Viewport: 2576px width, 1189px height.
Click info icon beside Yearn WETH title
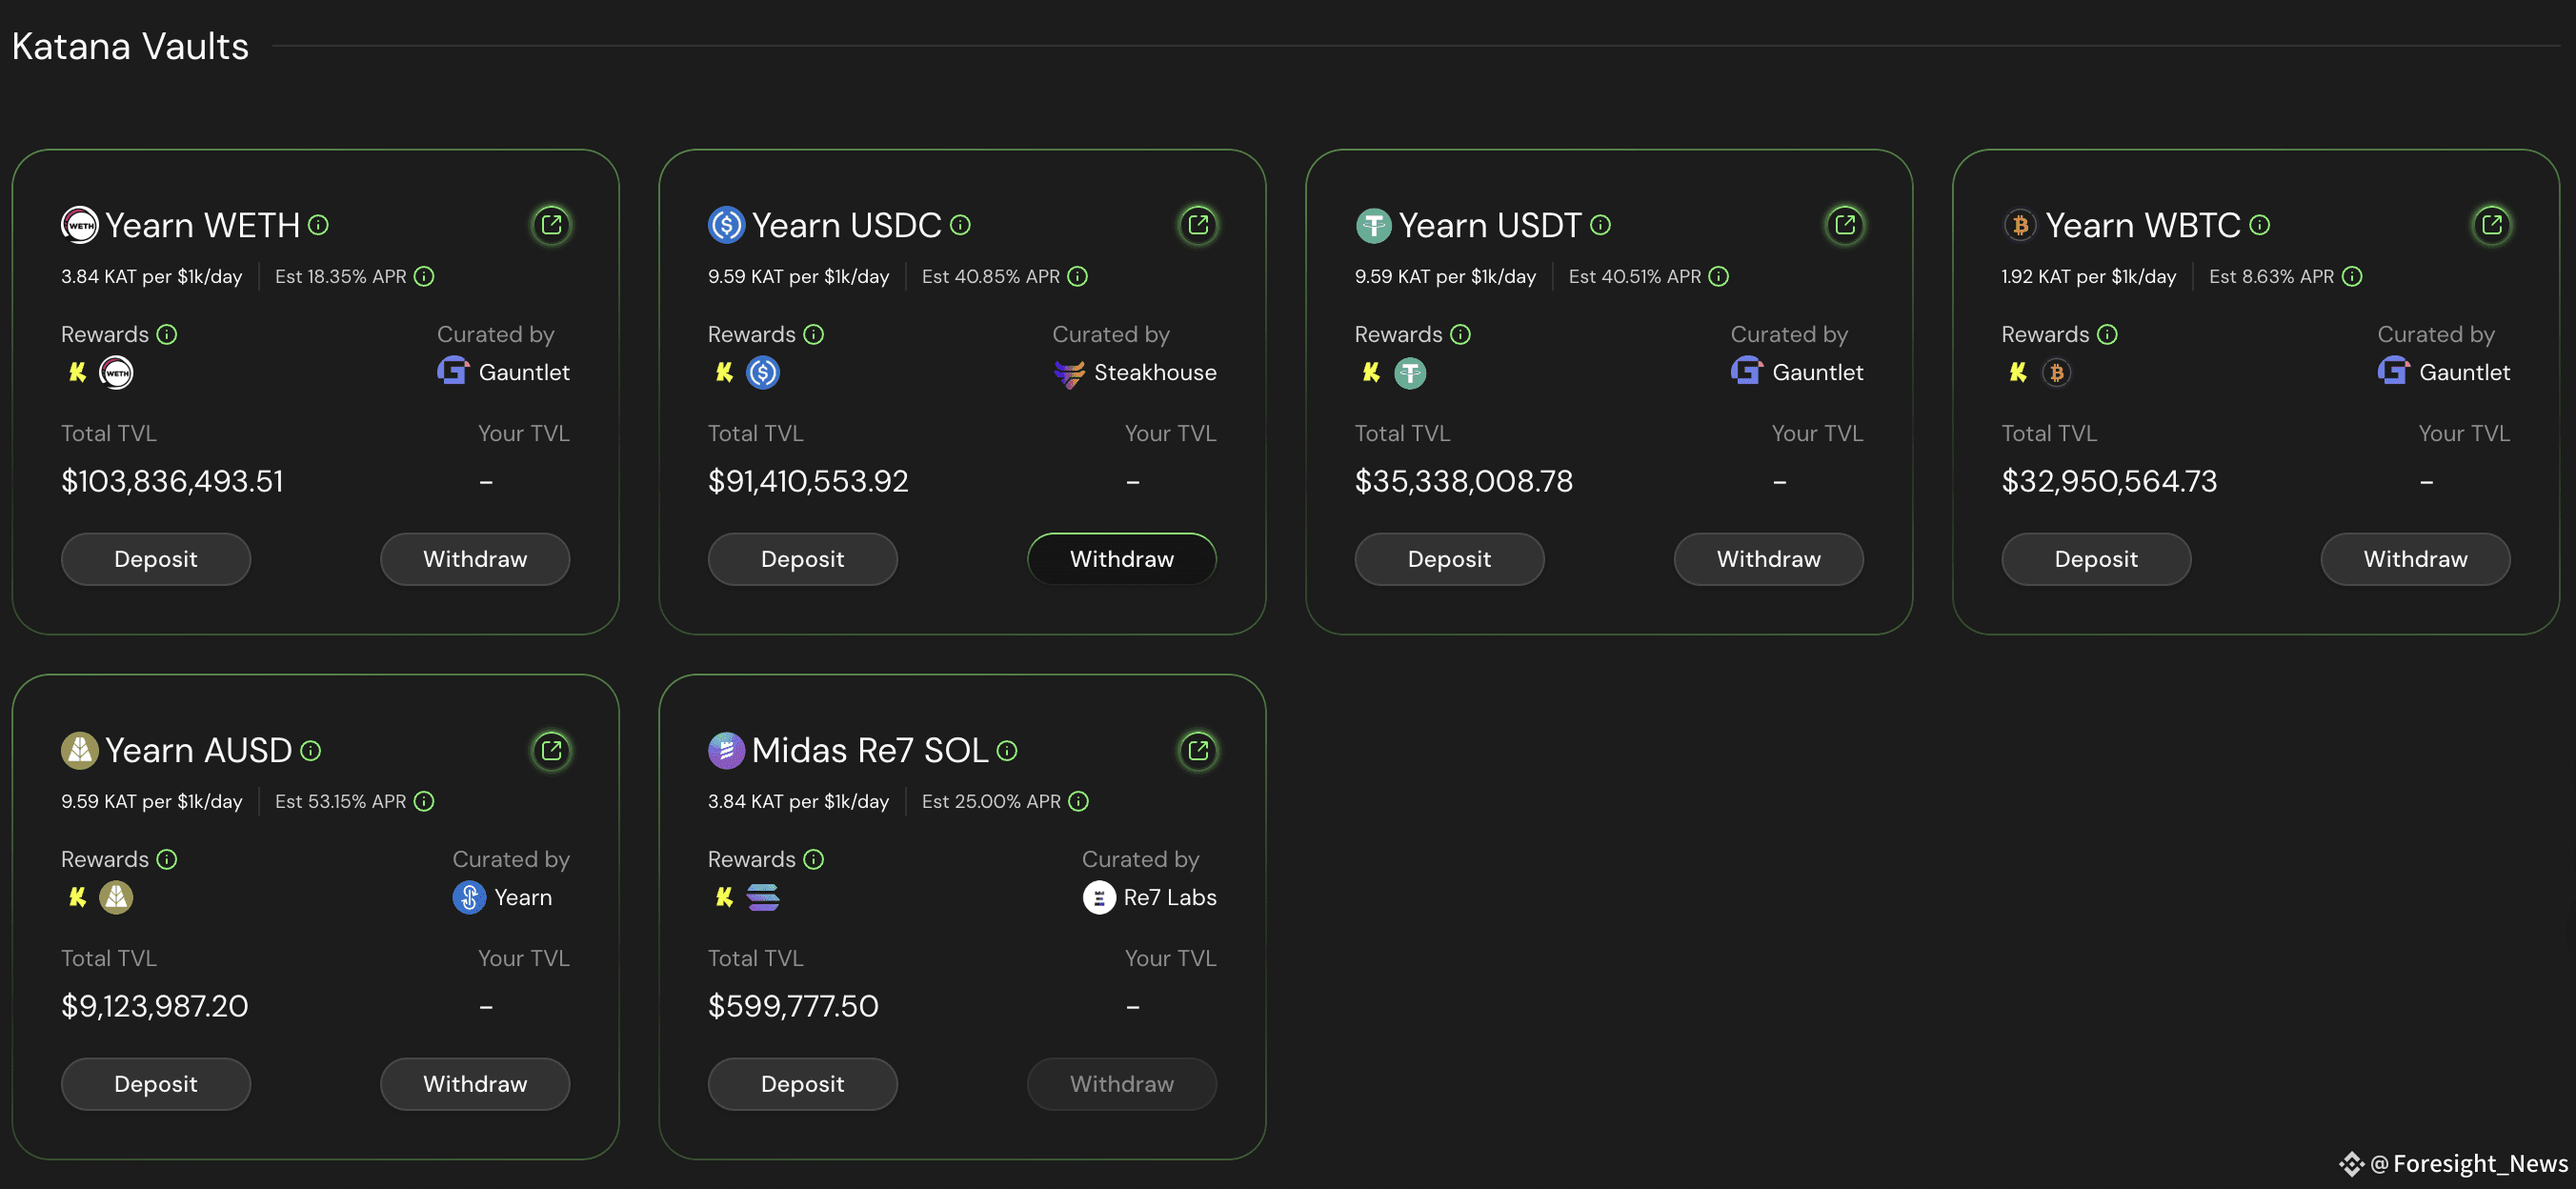pyautogui.click(x=318, y=225)
